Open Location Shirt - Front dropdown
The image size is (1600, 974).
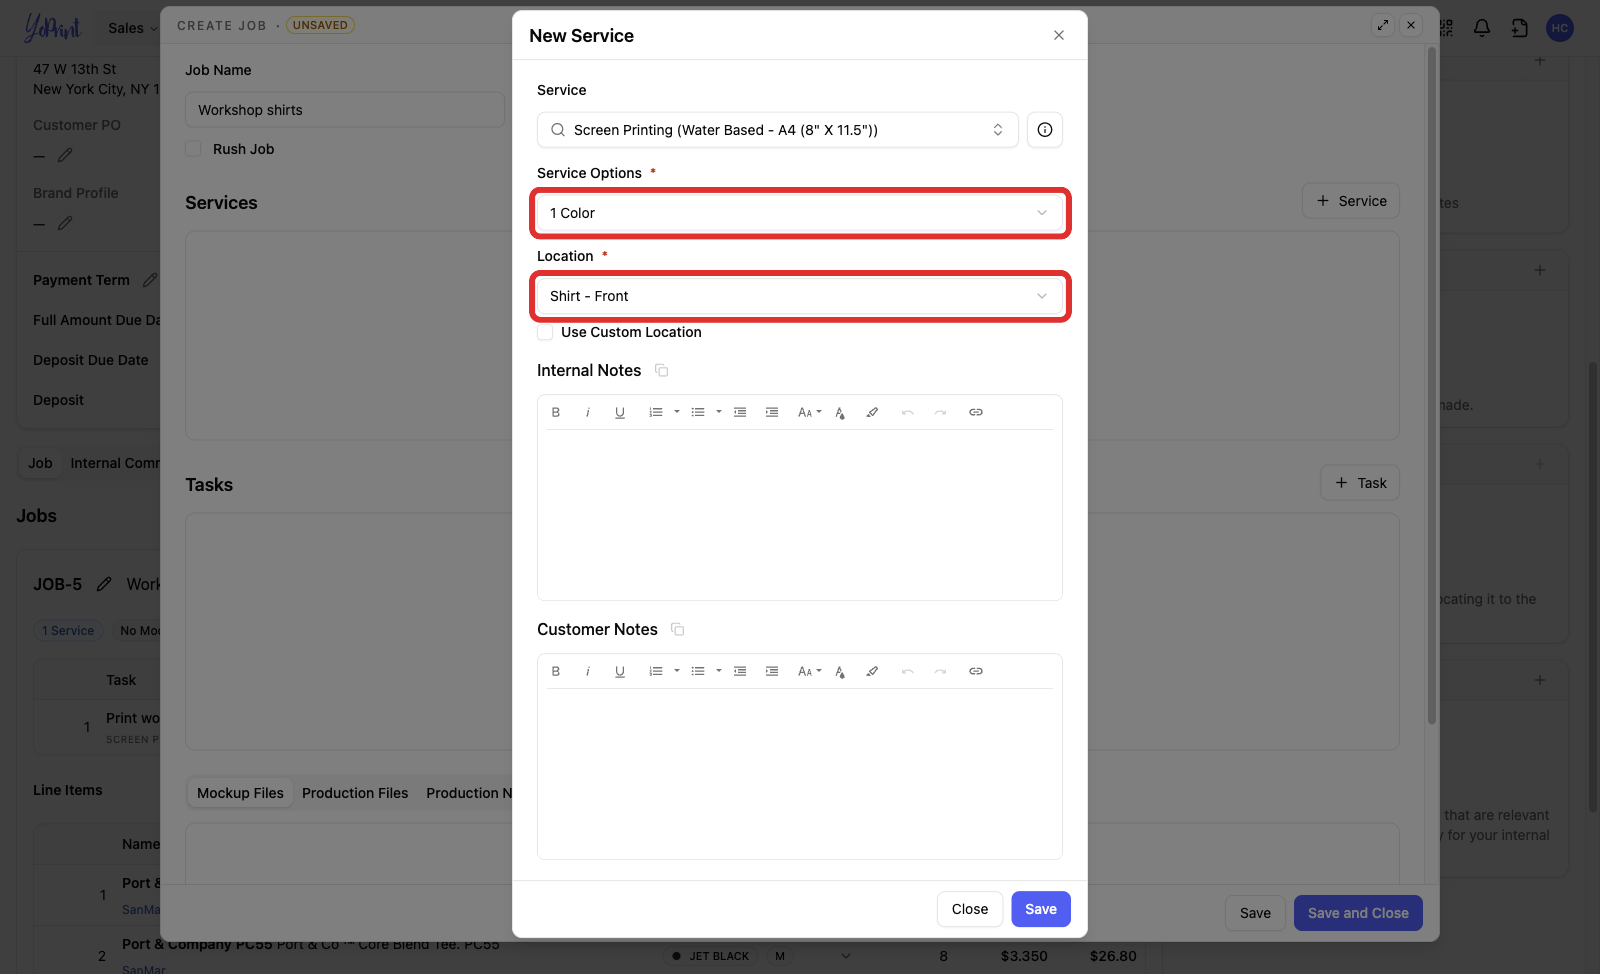800,296
